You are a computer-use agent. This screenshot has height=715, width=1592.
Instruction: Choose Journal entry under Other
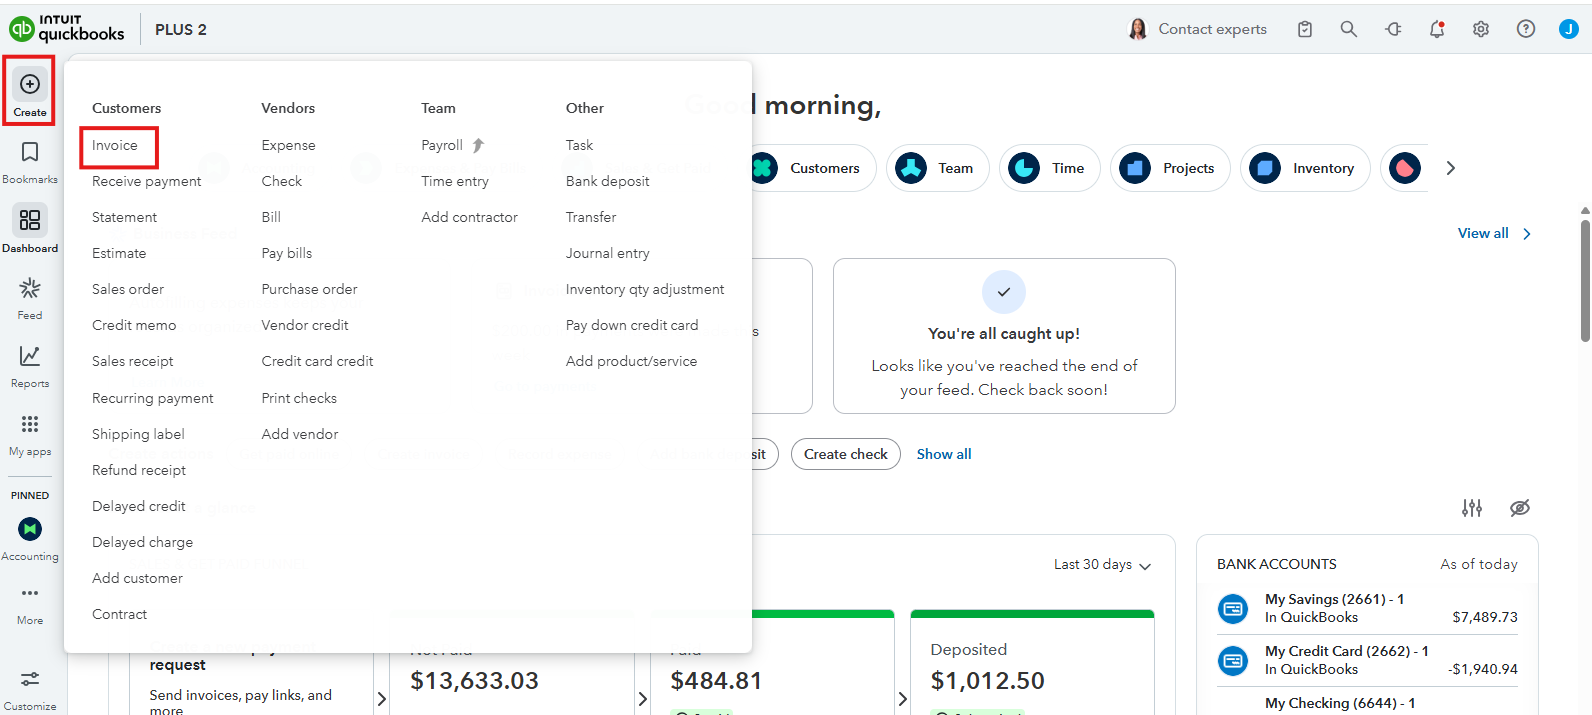(x=607, y=254)
